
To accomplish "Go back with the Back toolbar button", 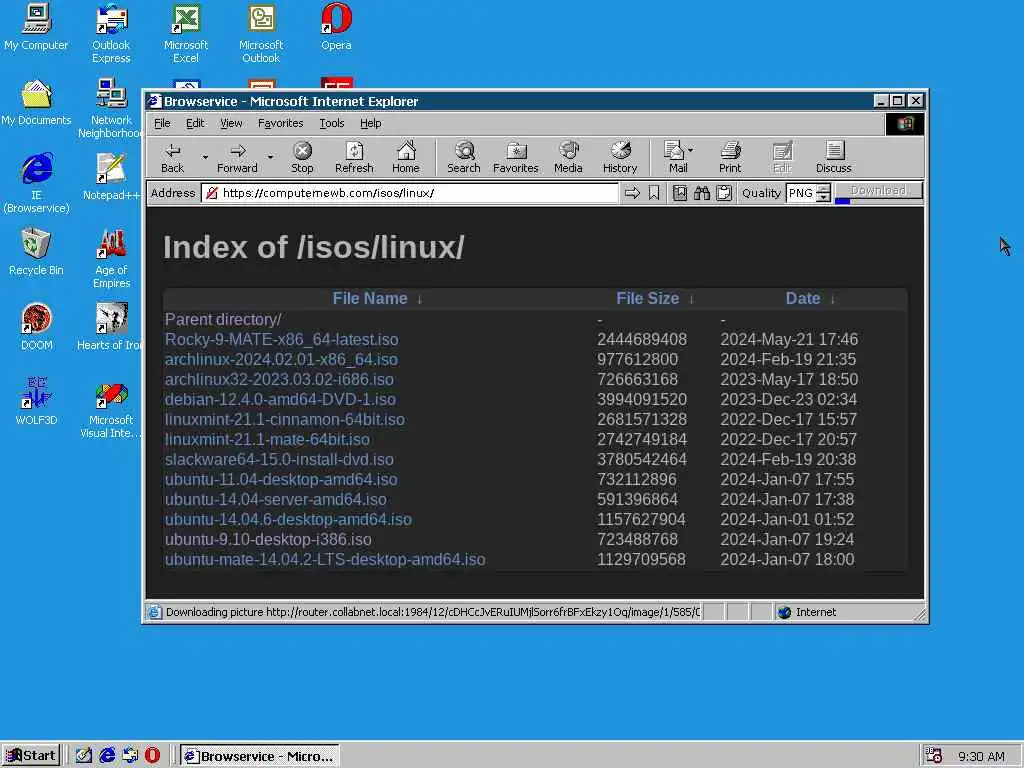I will pos(172,157).
